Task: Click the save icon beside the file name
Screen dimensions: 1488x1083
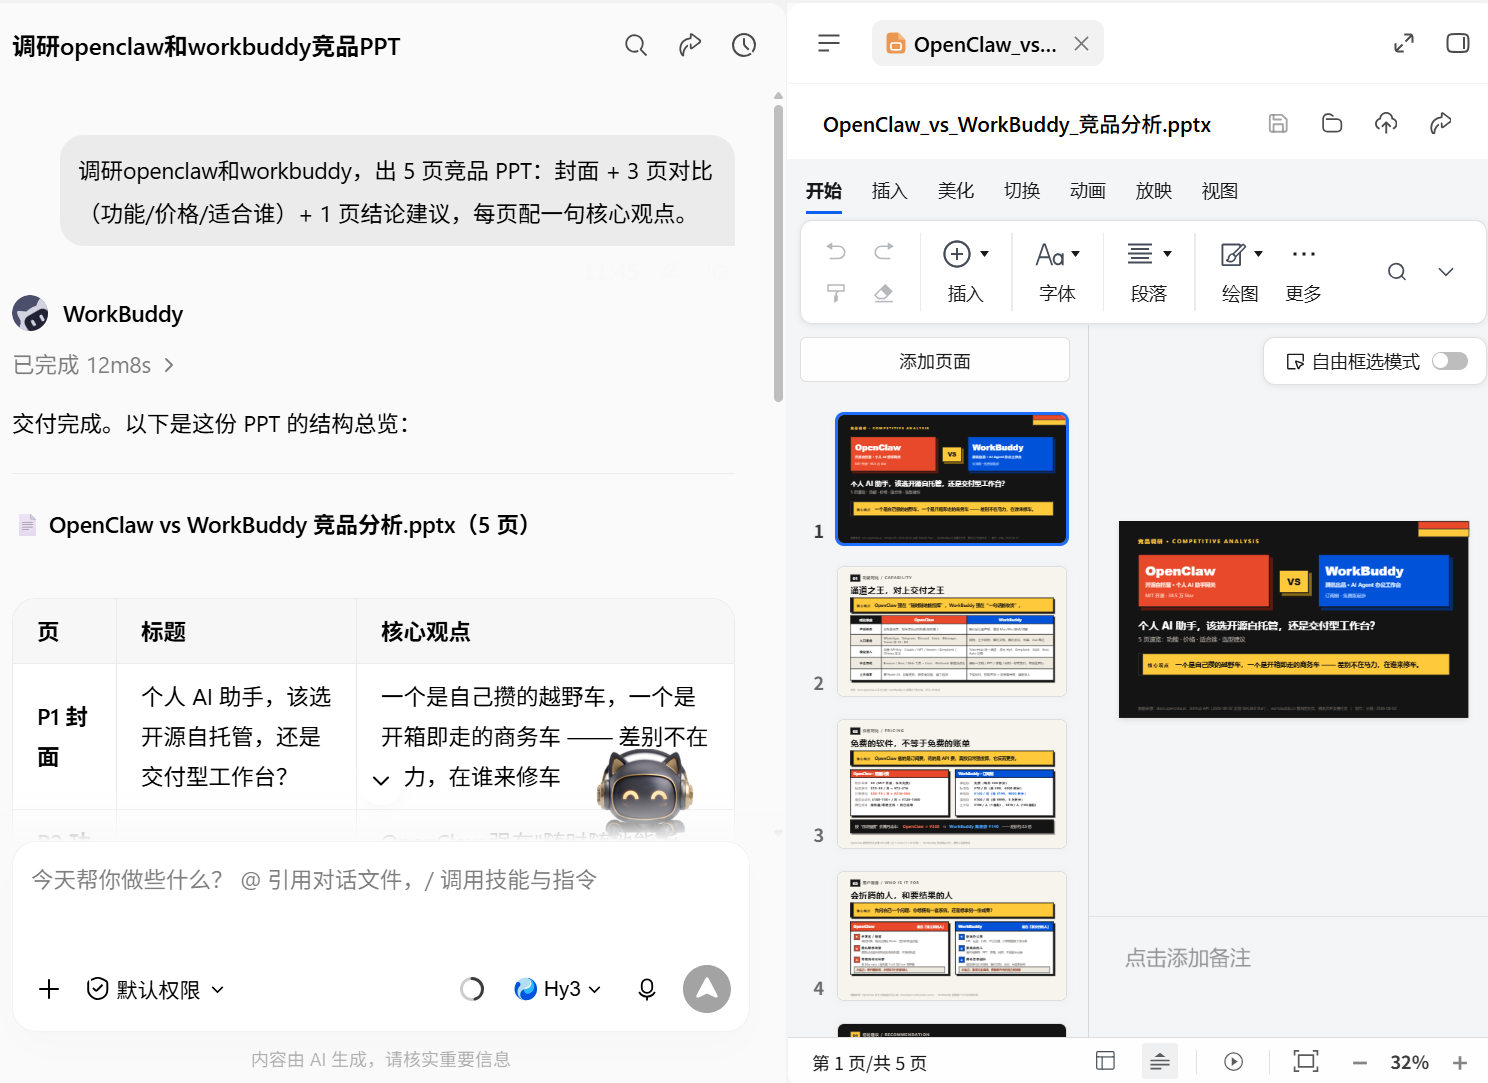Action: tap(1278, 123)
